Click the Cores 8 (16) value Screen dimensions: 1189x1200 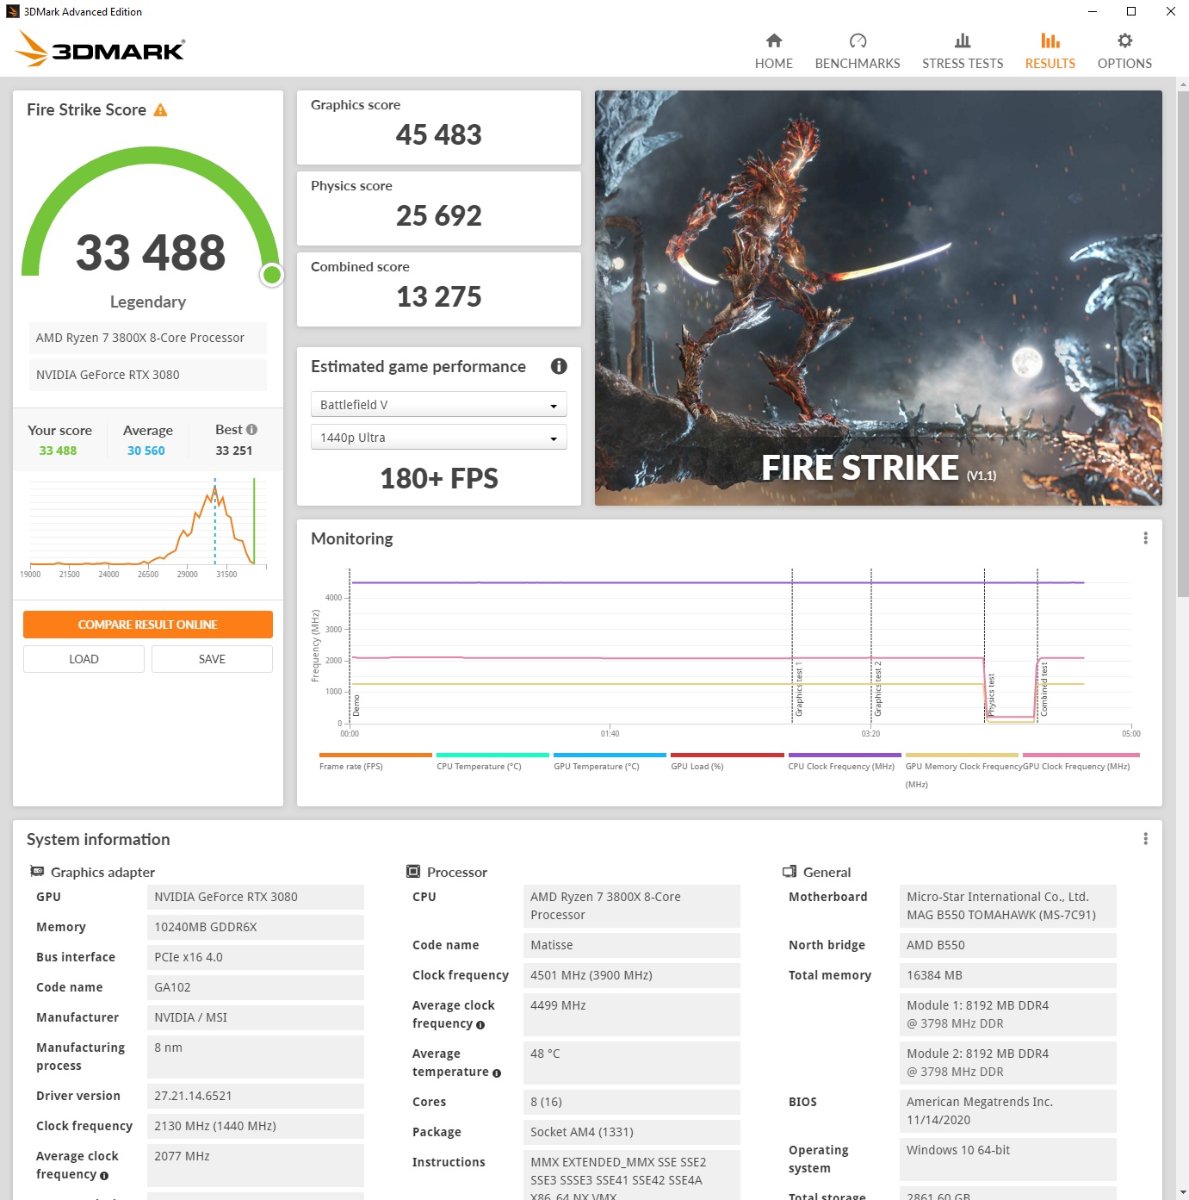(631, 1102)
